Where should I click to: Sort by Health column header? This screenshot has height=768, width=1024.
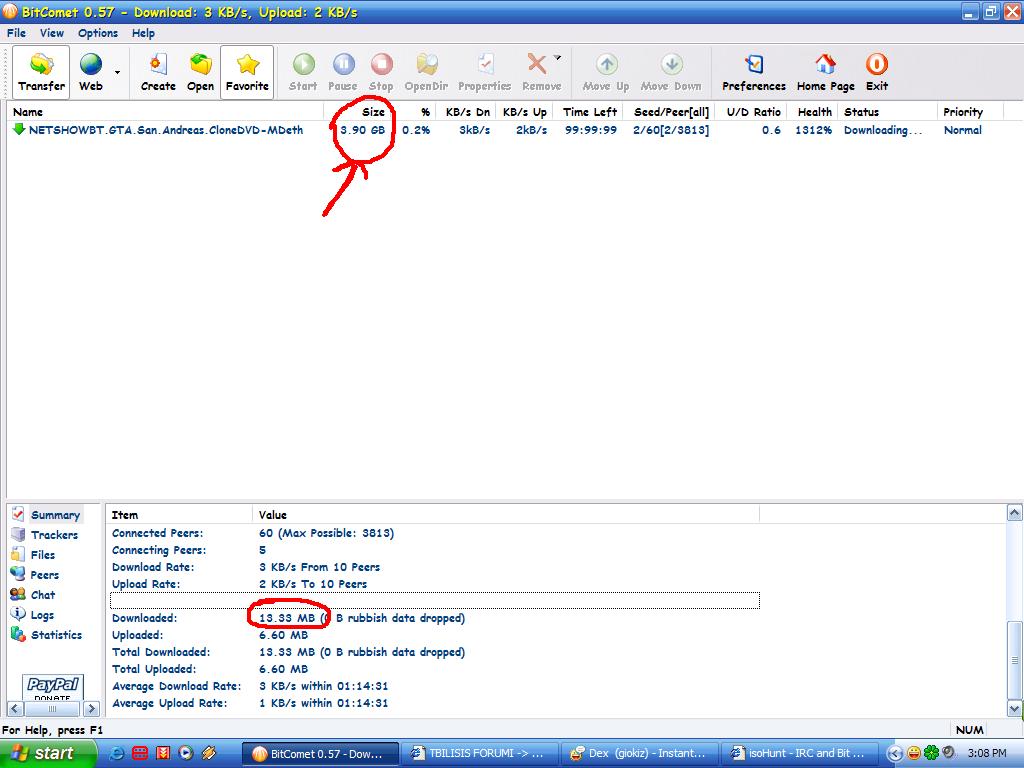tap(814, 112)
